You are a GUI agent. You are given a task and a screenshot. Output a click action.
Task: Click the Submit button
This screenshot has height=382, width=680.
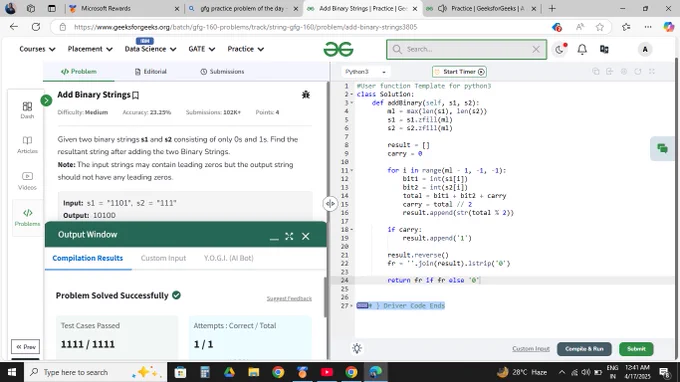[x=636, y=349]
